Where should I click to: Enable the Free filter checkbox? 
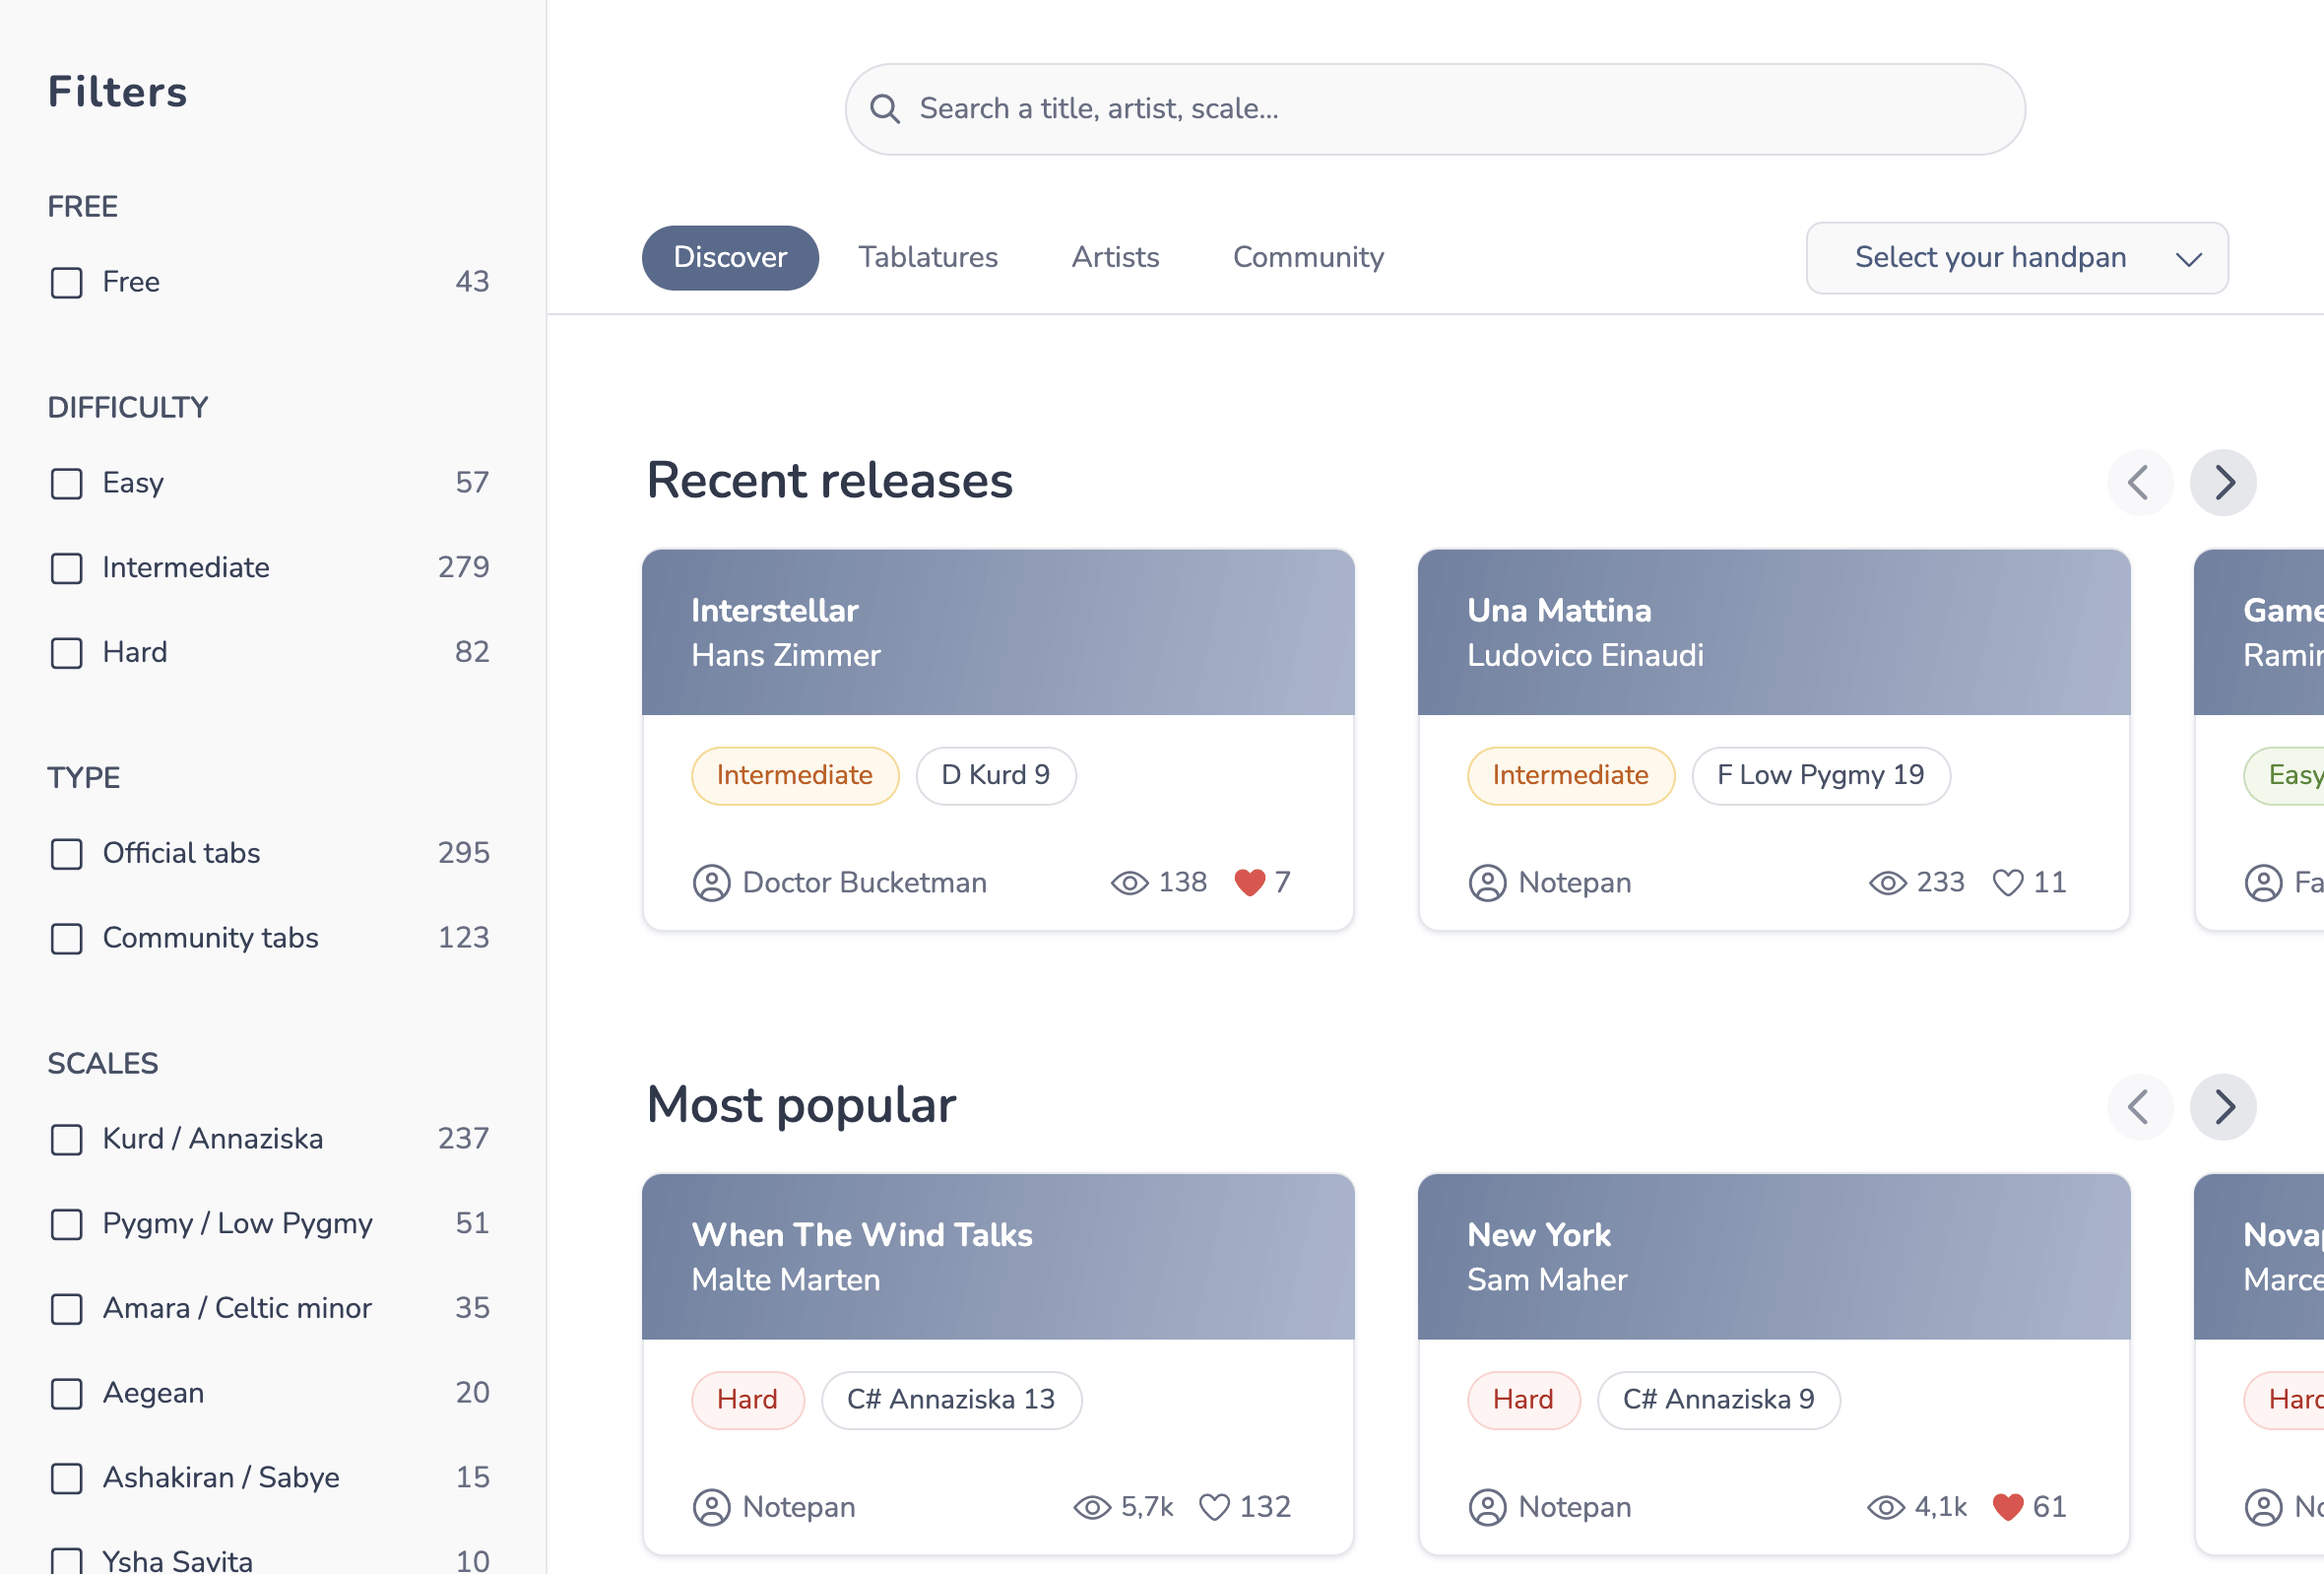[67, 283]
